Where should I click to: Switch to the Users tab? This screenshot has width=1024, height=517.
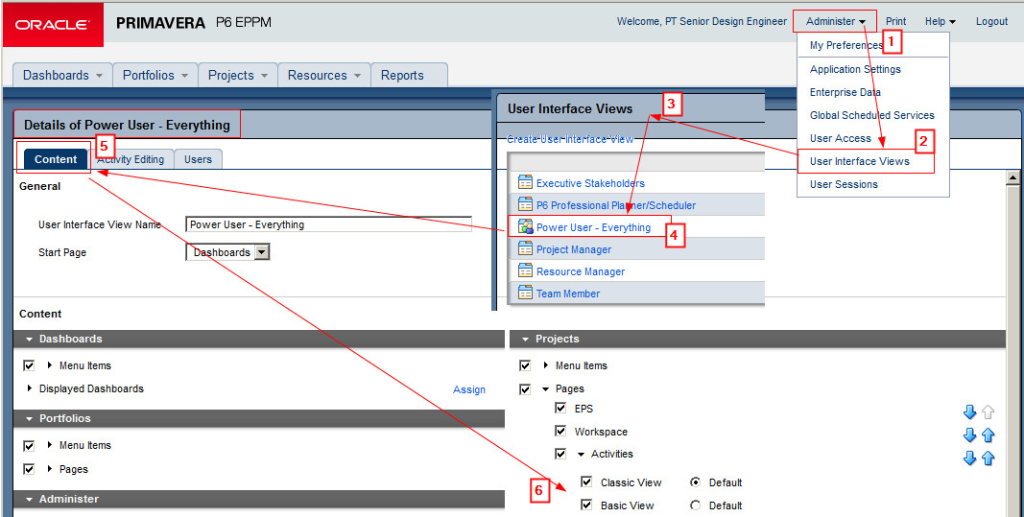pyautogui.click(x=198, y=159)
